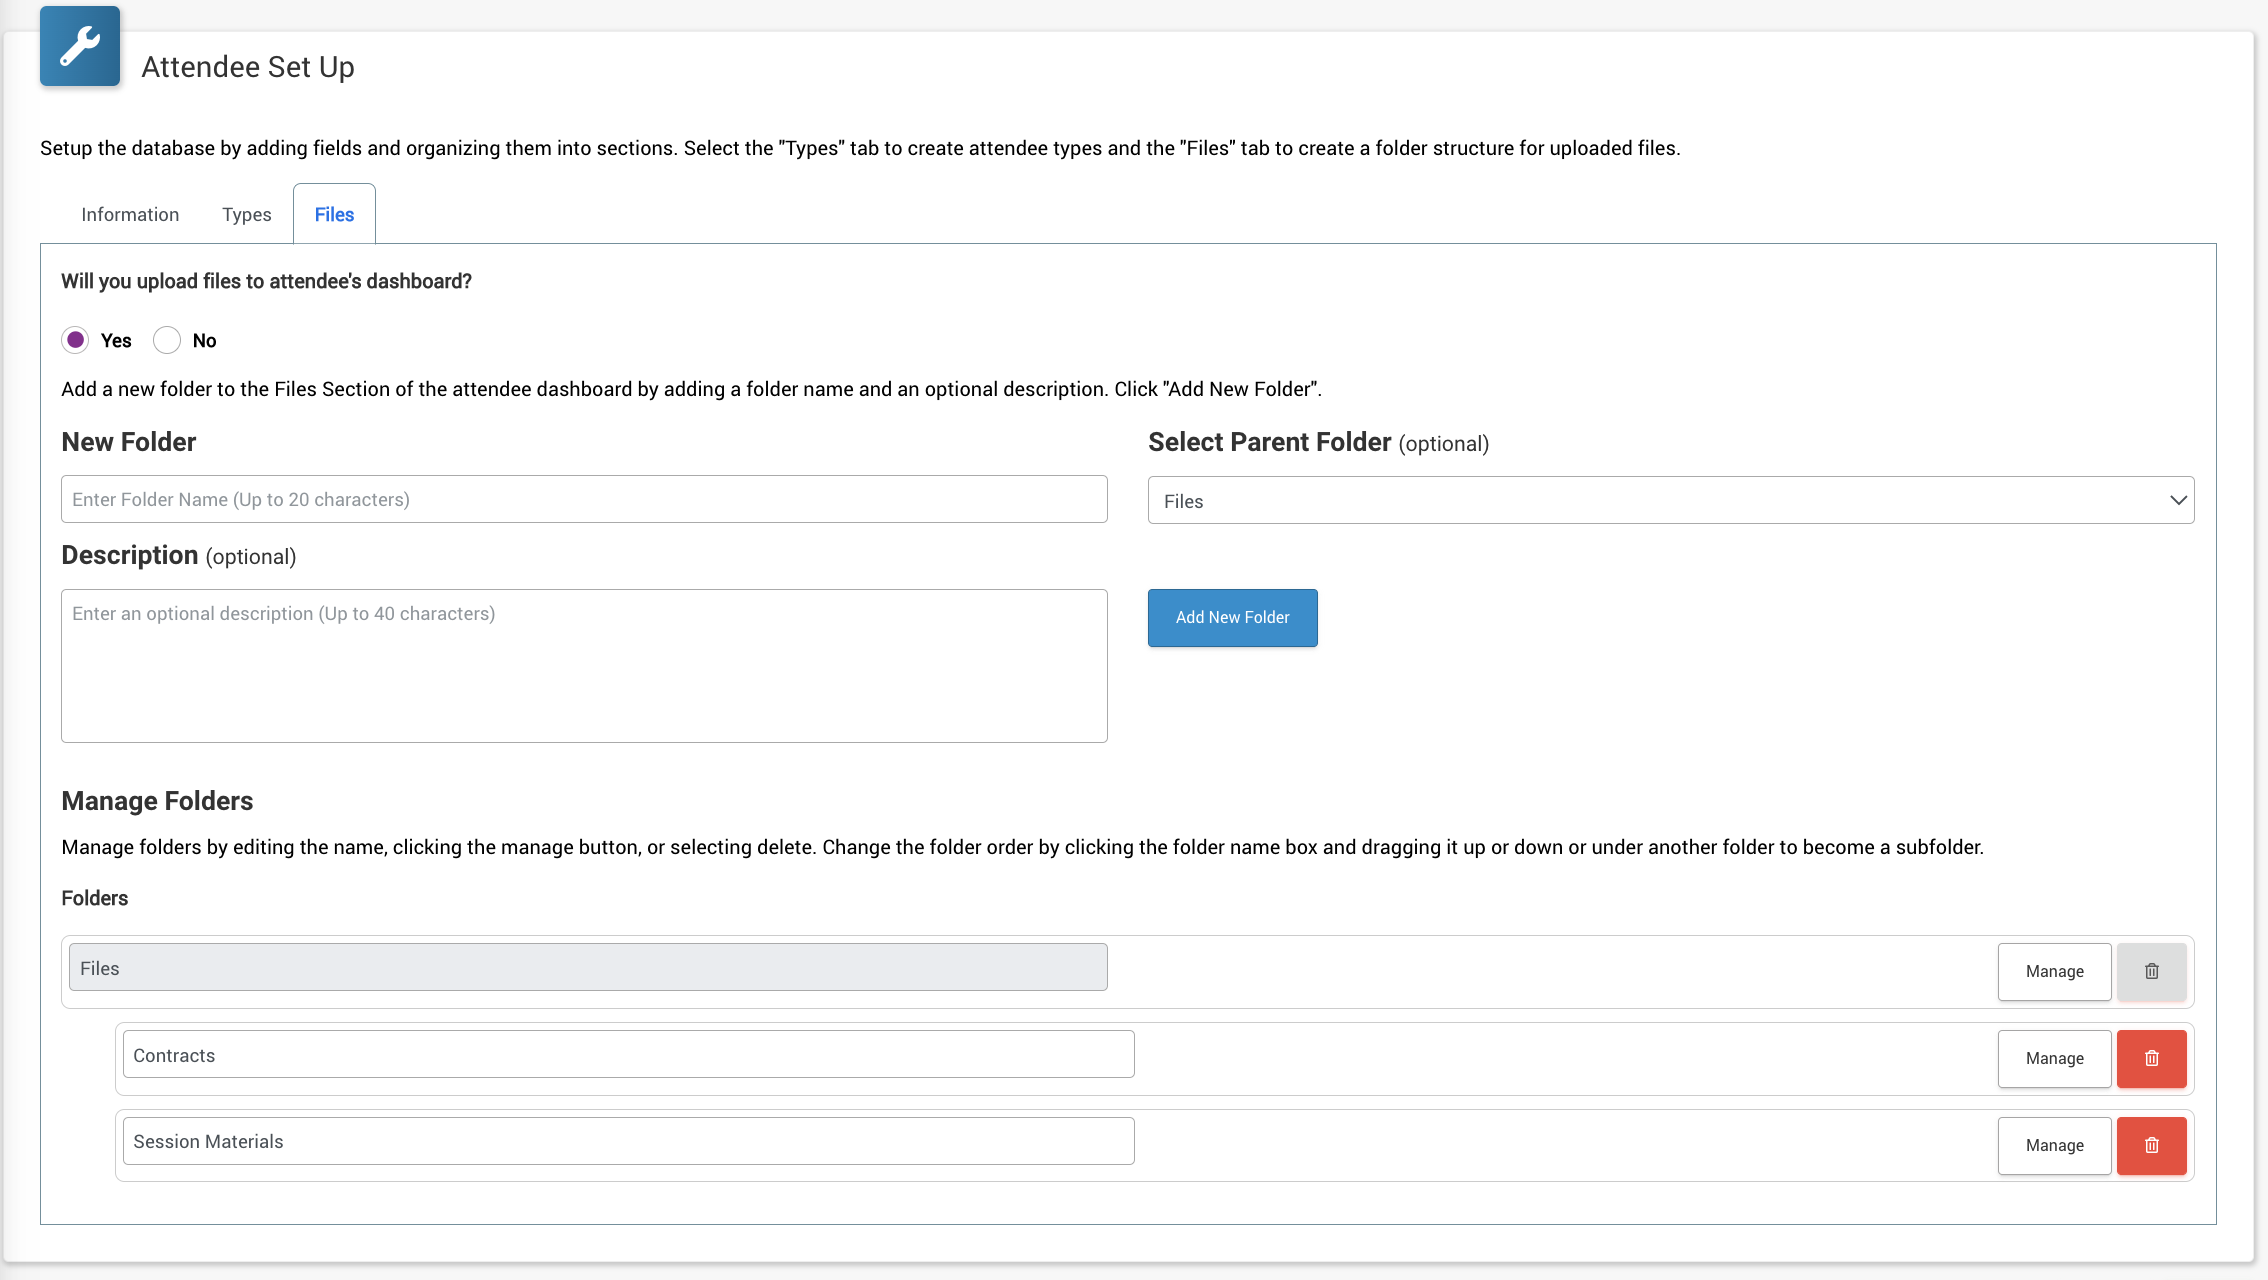Viewport: 2268px width, 1280px height.
Task: Edit the Session Materials name box
Action: click(x=628, y=1141)
